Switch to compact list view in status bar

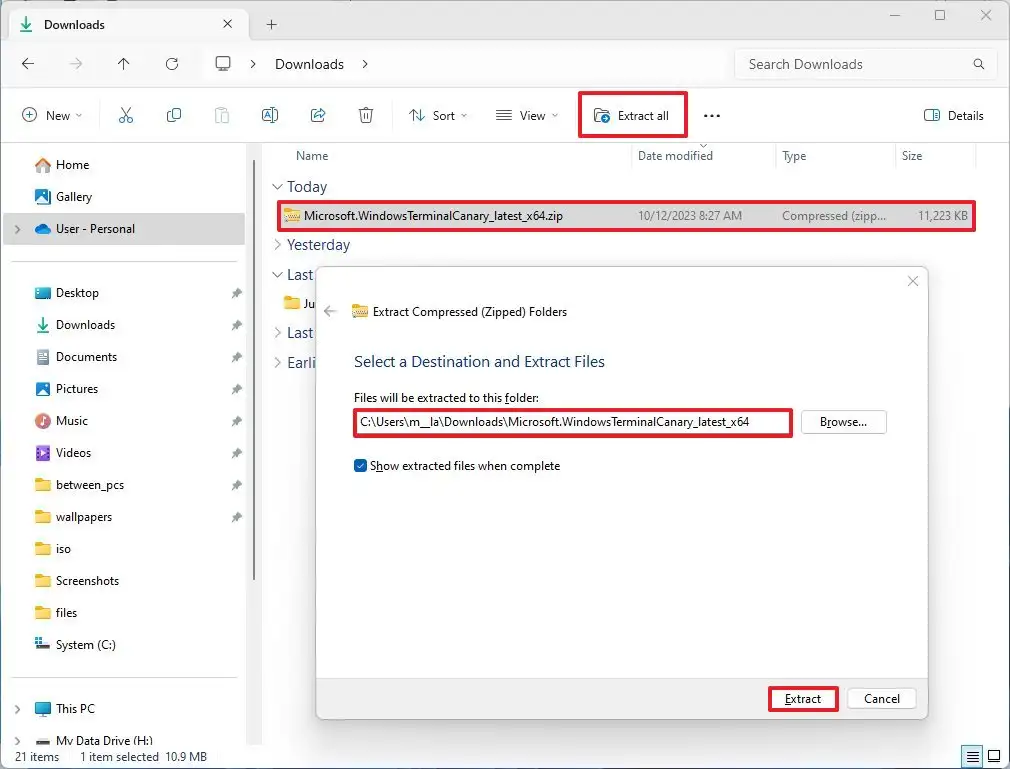[972, 757]
